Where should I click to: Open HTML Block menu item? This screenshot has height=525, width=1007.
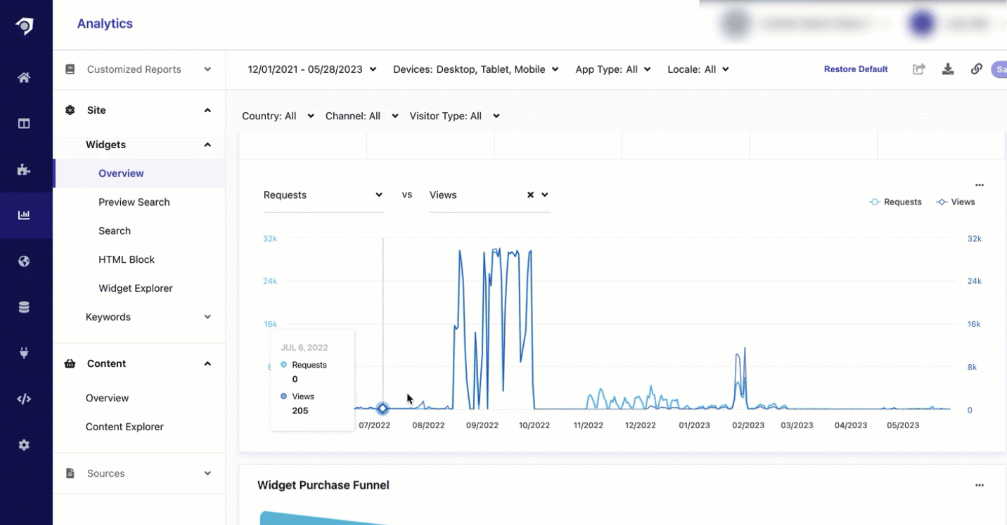point(127,260)
